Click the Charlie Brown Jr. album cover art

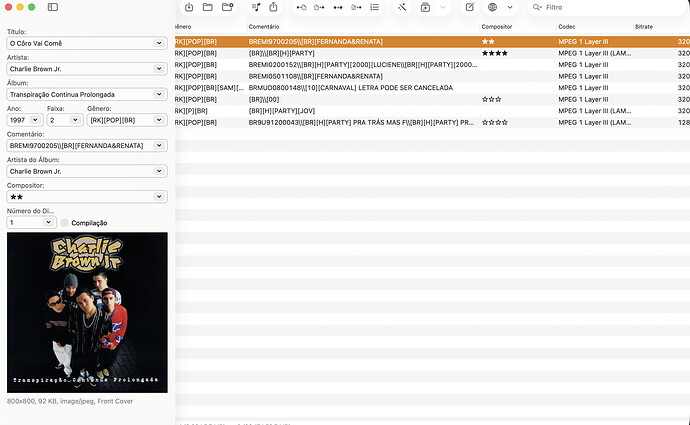(87, 312)
